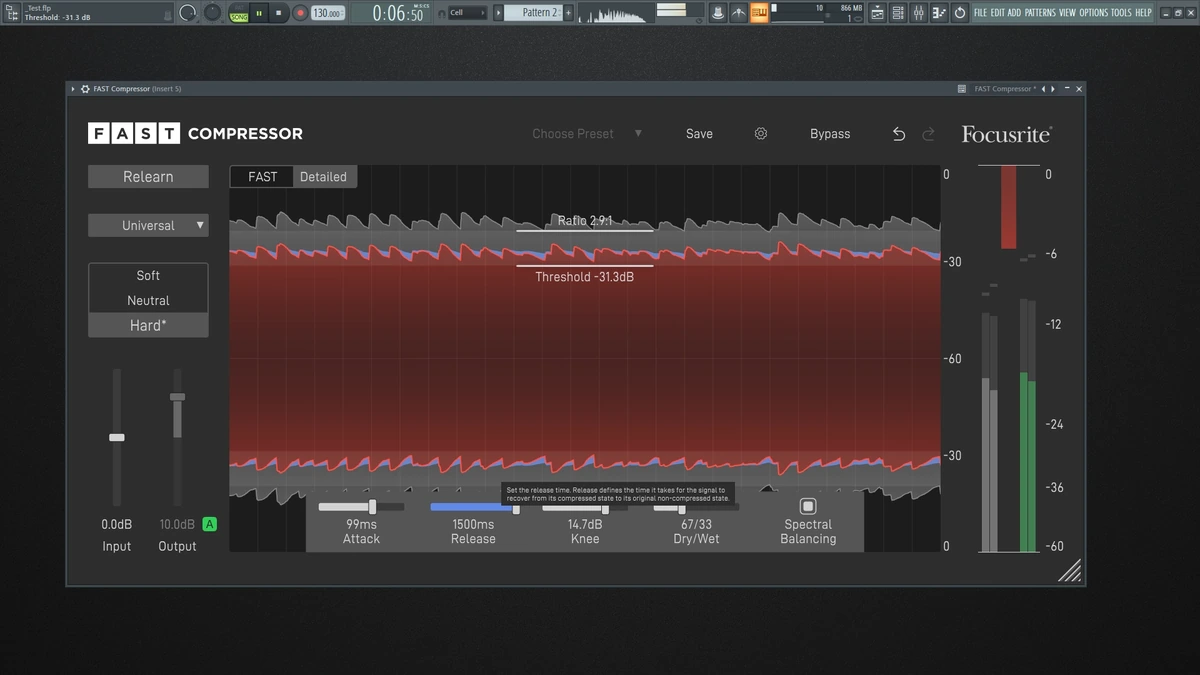
Task: Expand the plugin window menu arrow
Action: coord(73,89)
